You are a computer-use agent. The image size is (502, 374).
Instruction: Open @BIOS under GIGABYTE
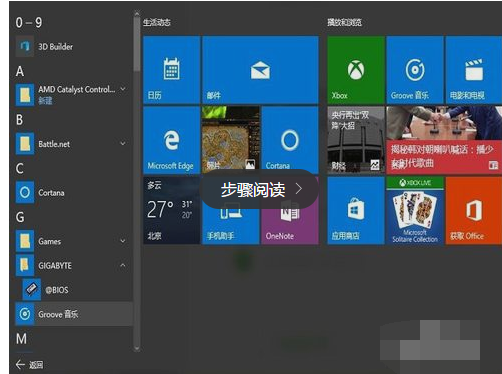click(77, 290)
